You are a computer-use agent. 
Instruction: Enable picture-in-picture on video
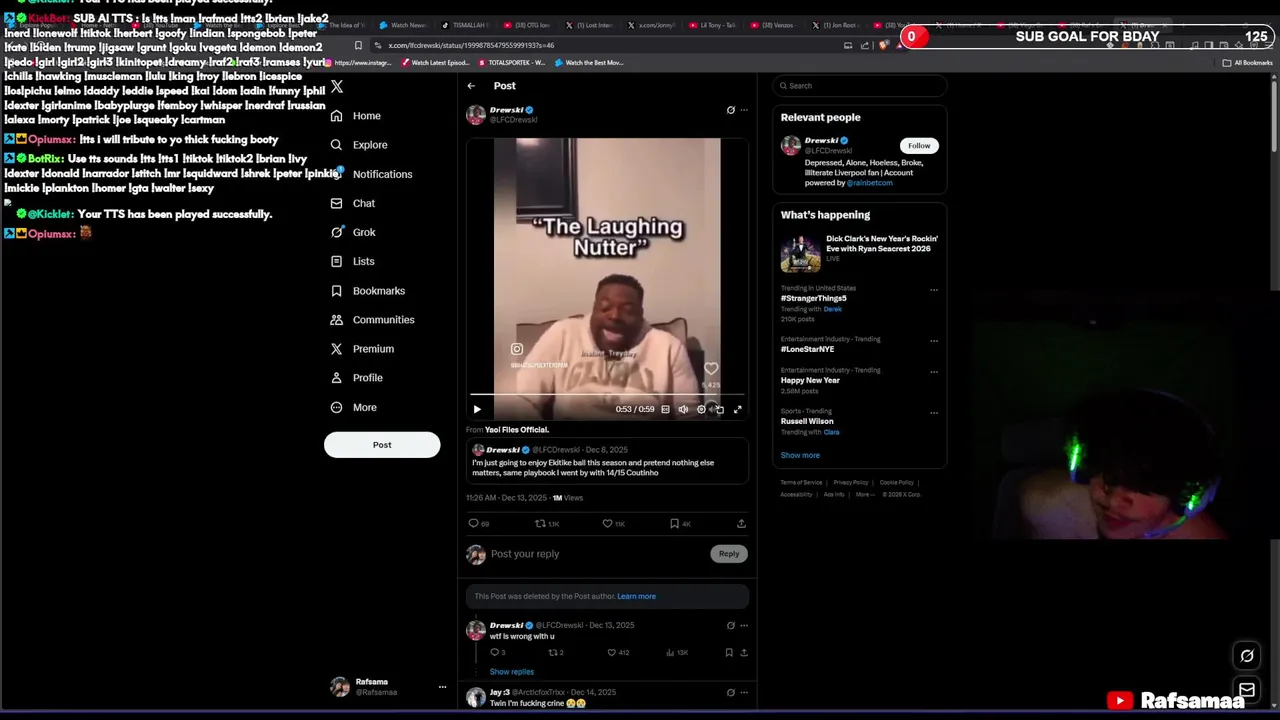(x=719, y=409)
